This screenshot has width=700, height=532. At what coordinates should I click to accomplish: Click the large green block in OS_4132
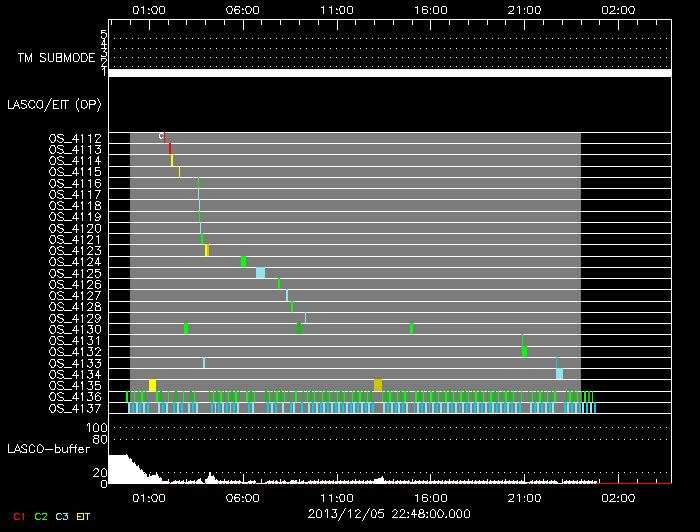524,352
